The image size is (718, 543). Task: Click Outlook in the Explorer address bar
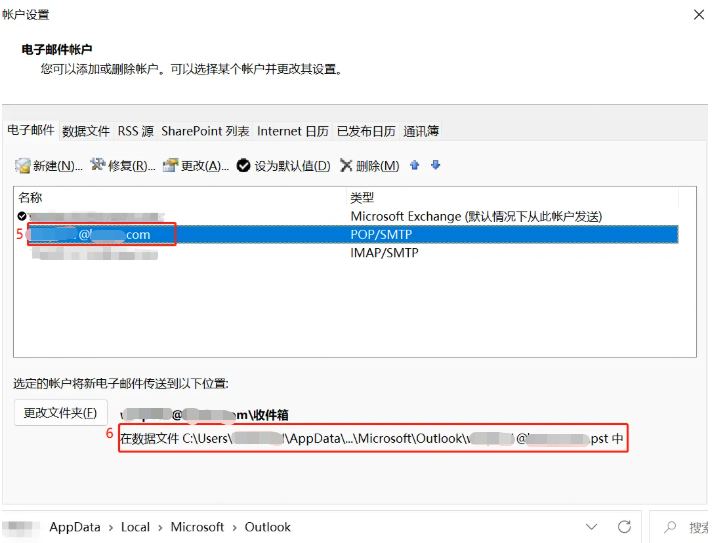(x=267, y=527)
